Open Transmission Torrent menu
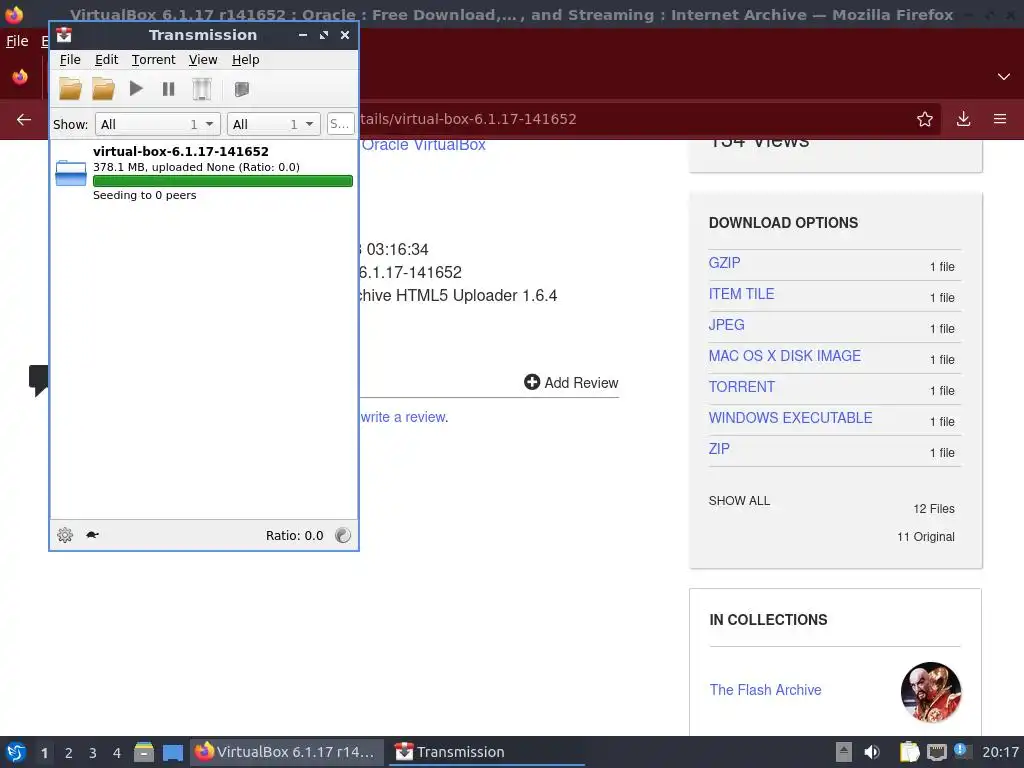The image size is (1024, 768). pyautogui.click(x=153, y=59)
